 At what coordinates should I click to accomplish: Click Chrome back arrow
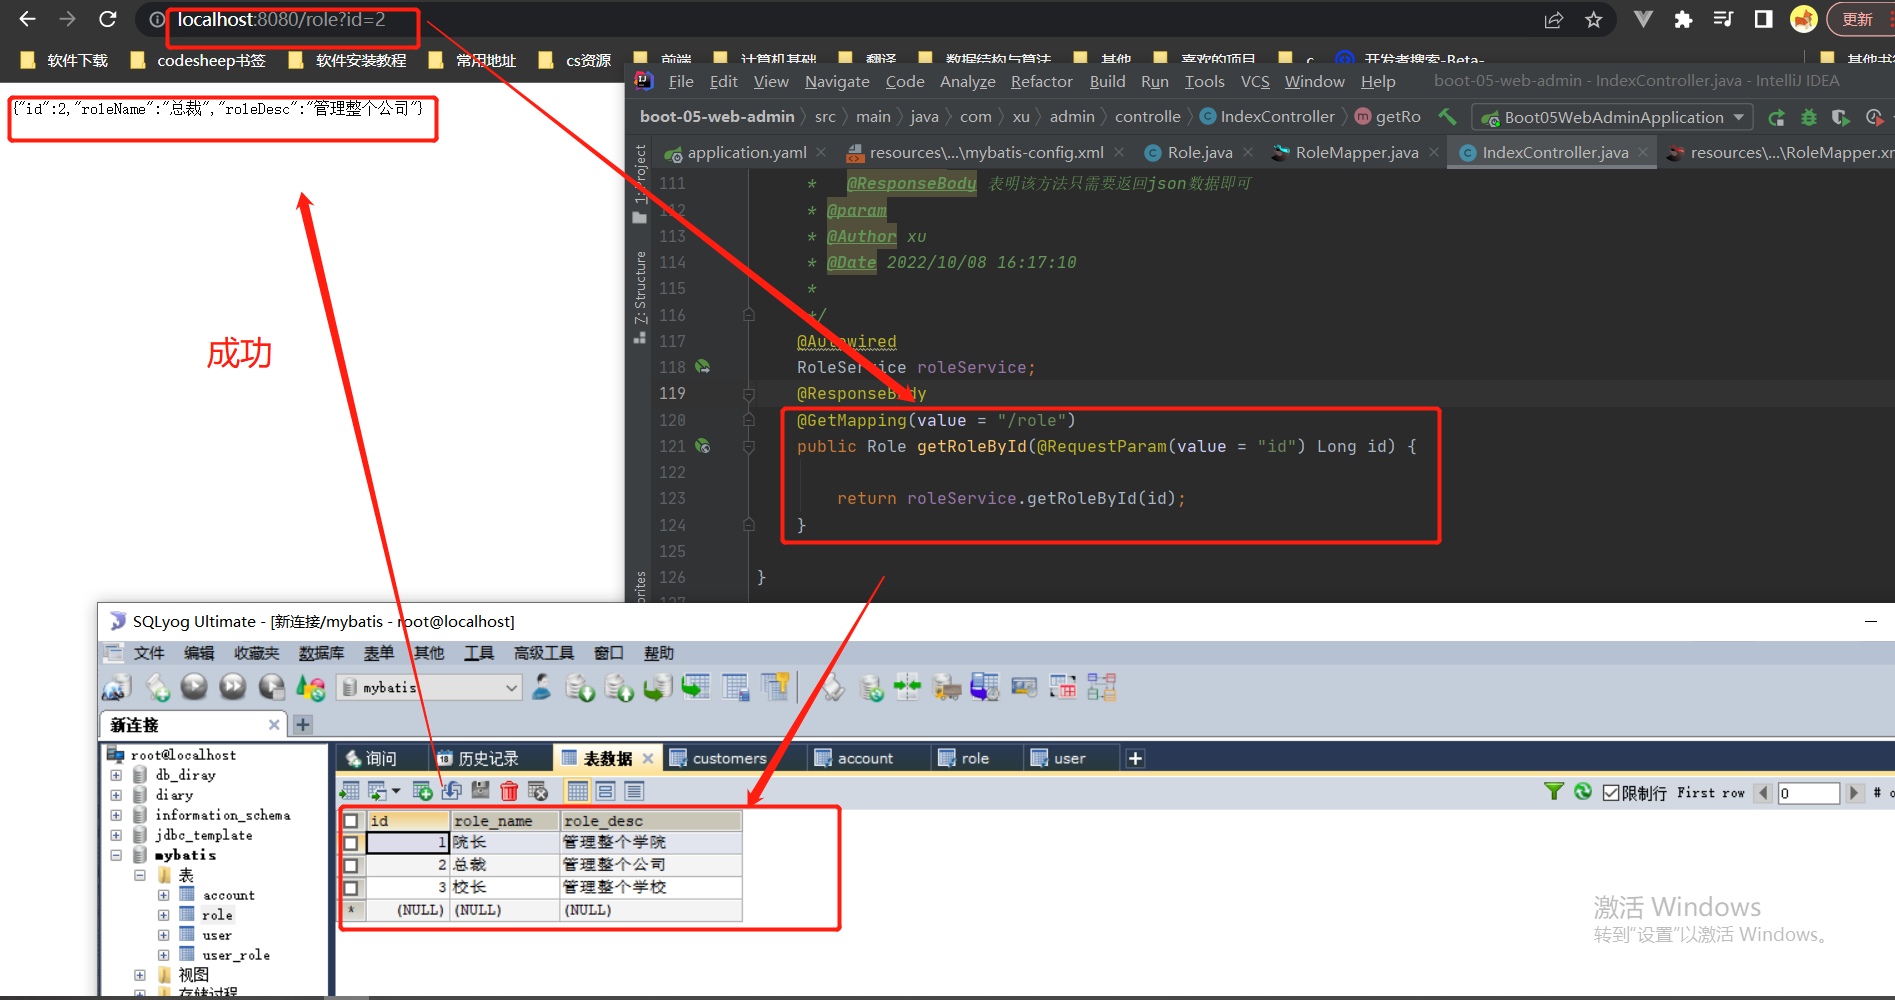click(27, 19)
